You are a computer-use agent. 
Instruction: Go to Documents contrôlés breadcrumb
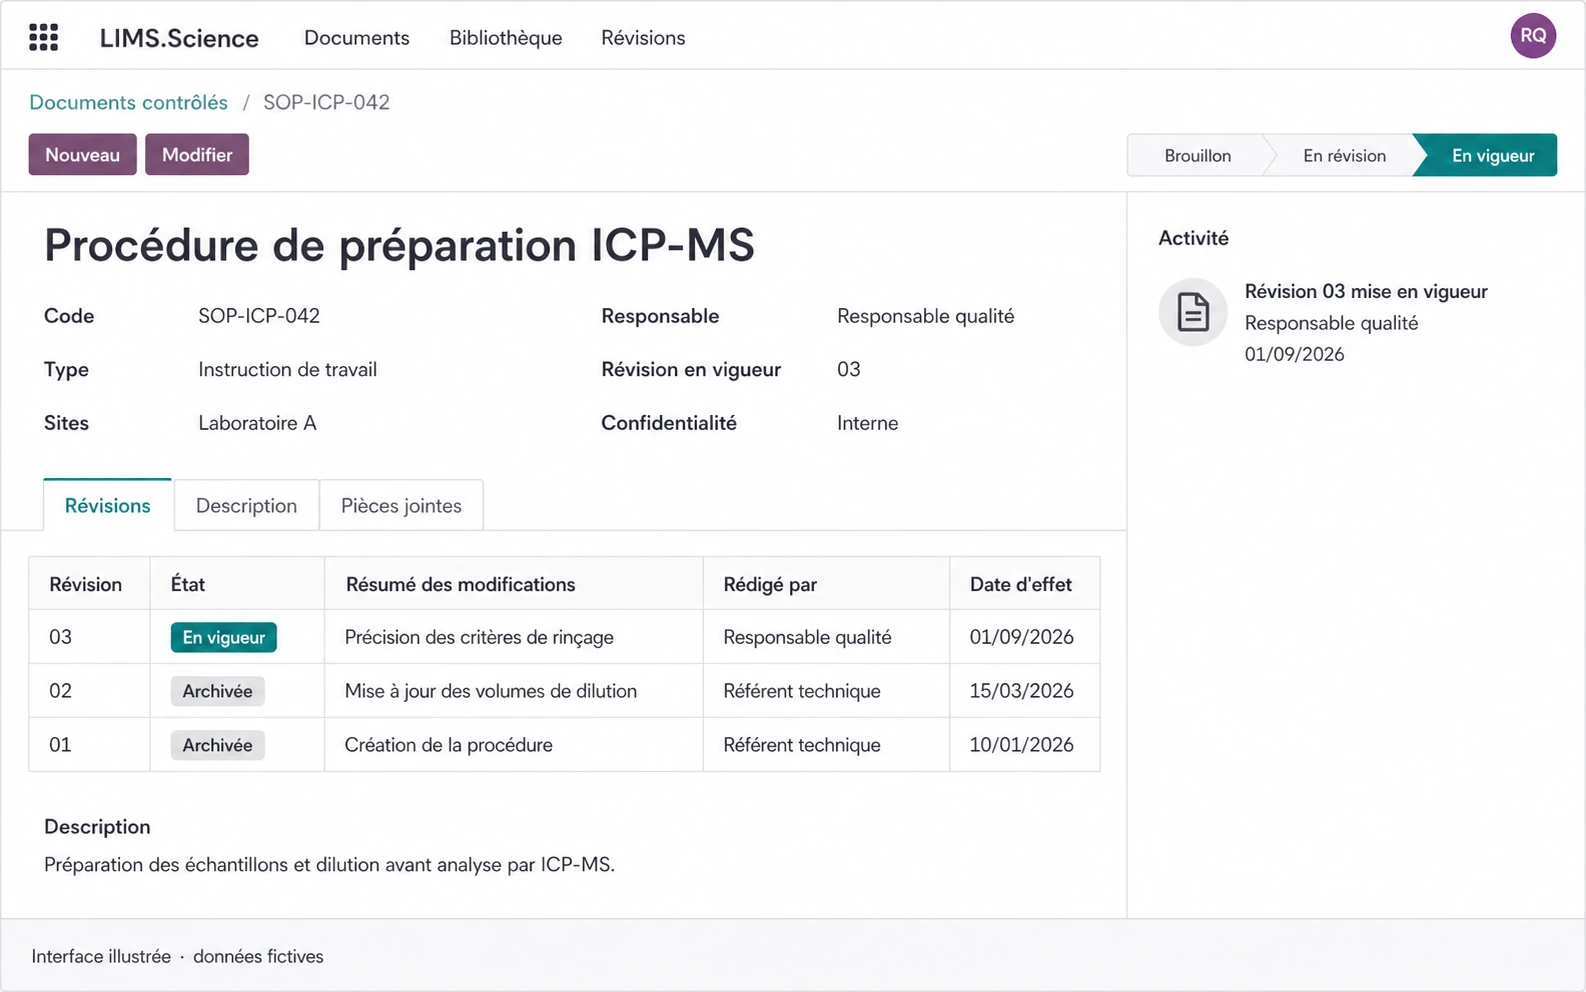(x=128, y=102)
